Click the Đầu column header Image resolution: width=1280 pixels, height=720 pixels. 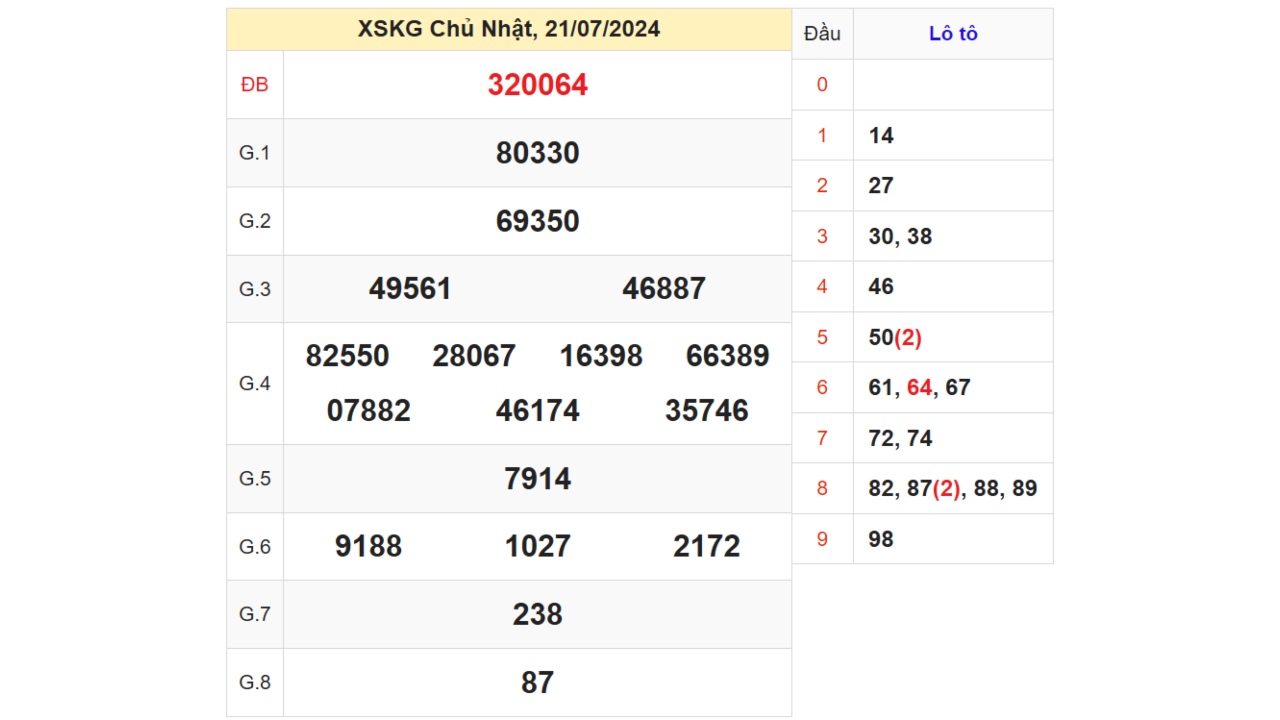click(822, 34)
